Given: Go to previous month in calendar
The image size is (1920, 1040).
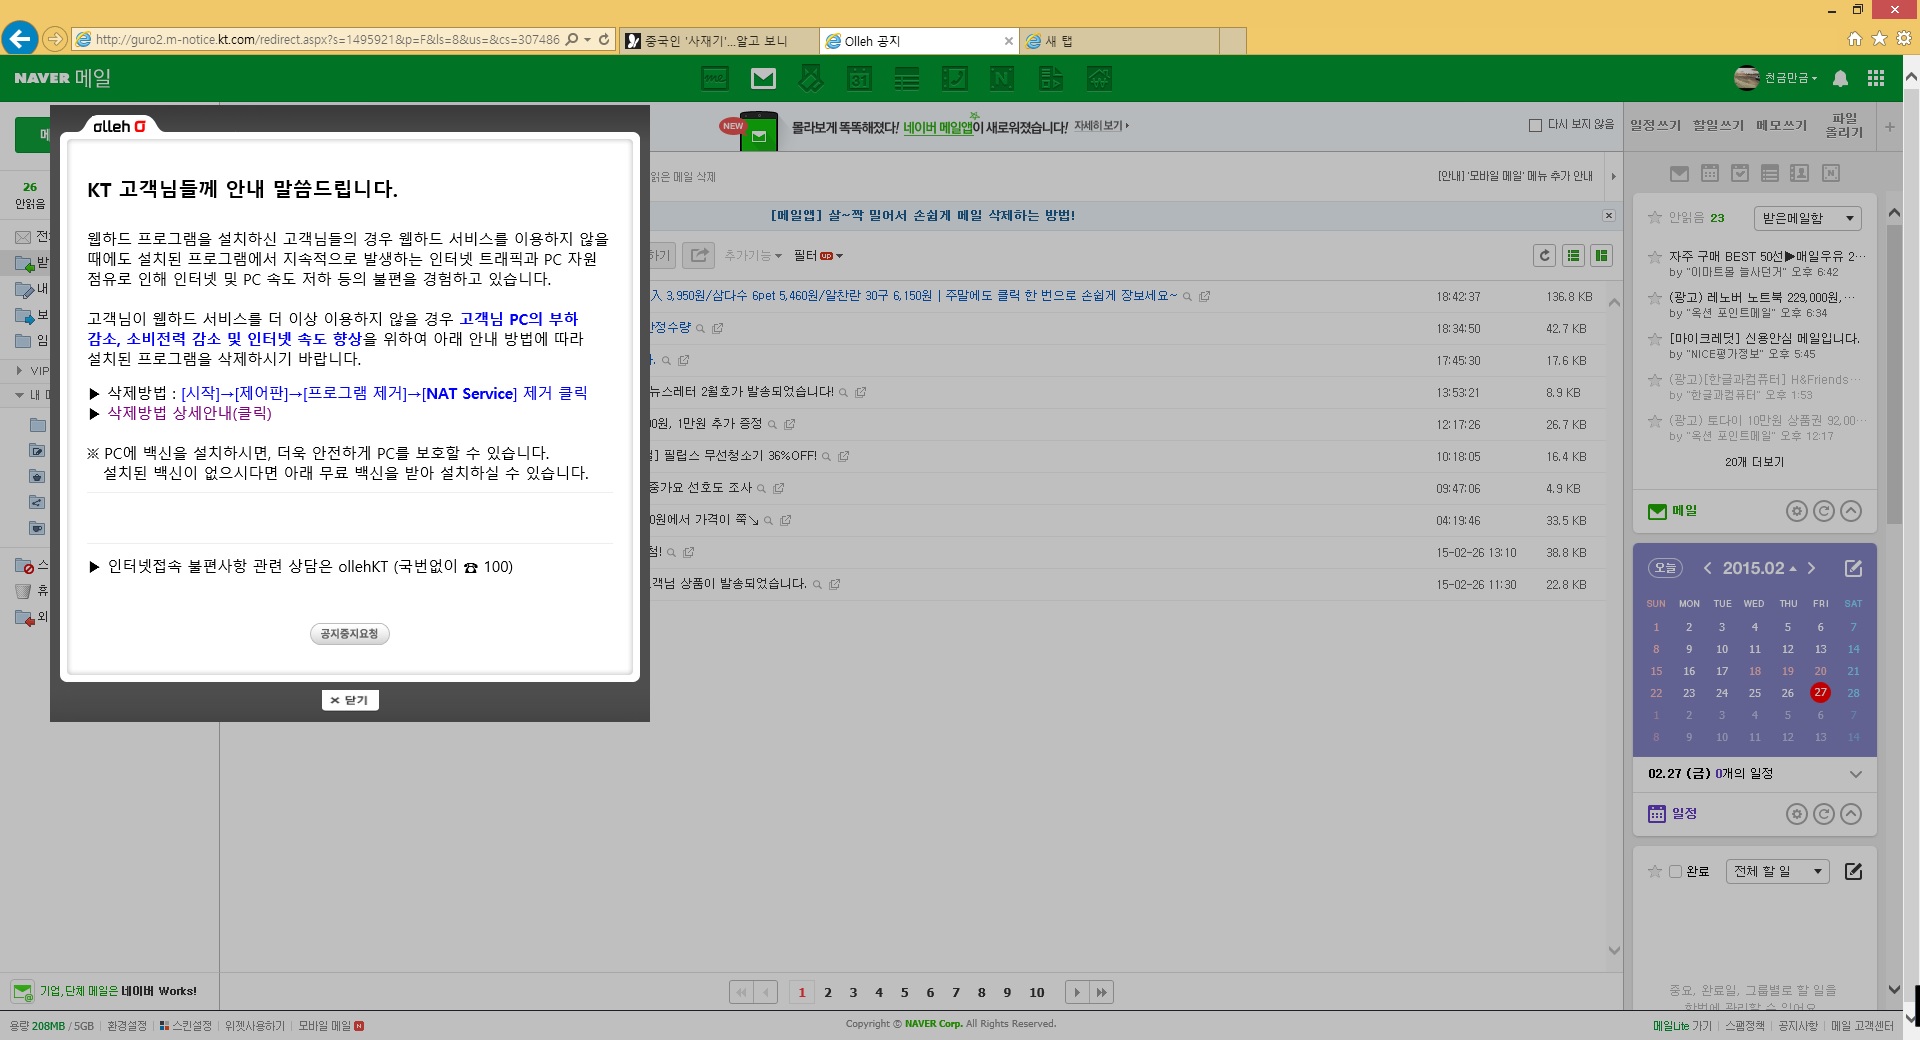Looking at the screenshot, I should point(1707,568).
